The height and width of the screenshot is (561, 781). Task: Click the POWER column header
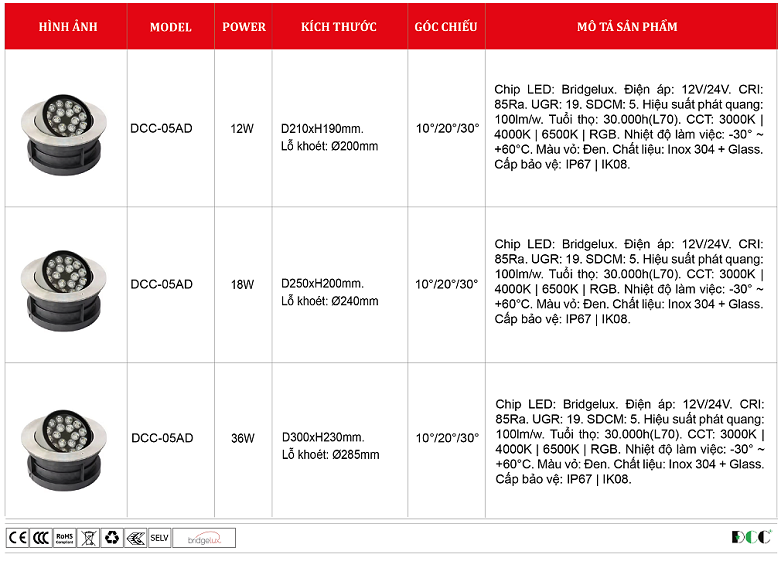pos(244,27)
